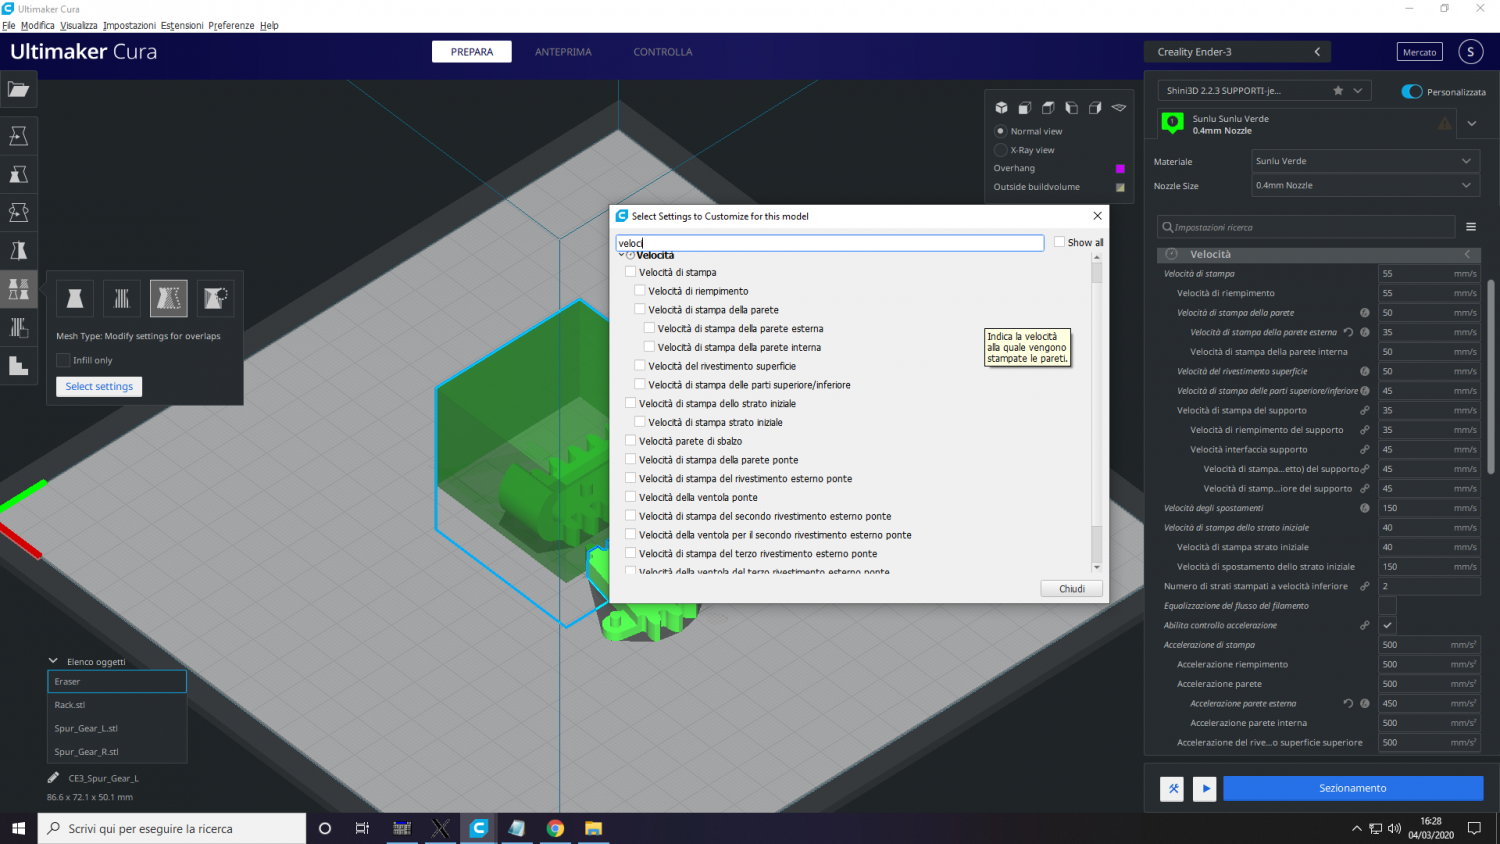
Task: Select the X-Ray view radio button
Action: click(x=1000, y=150)
